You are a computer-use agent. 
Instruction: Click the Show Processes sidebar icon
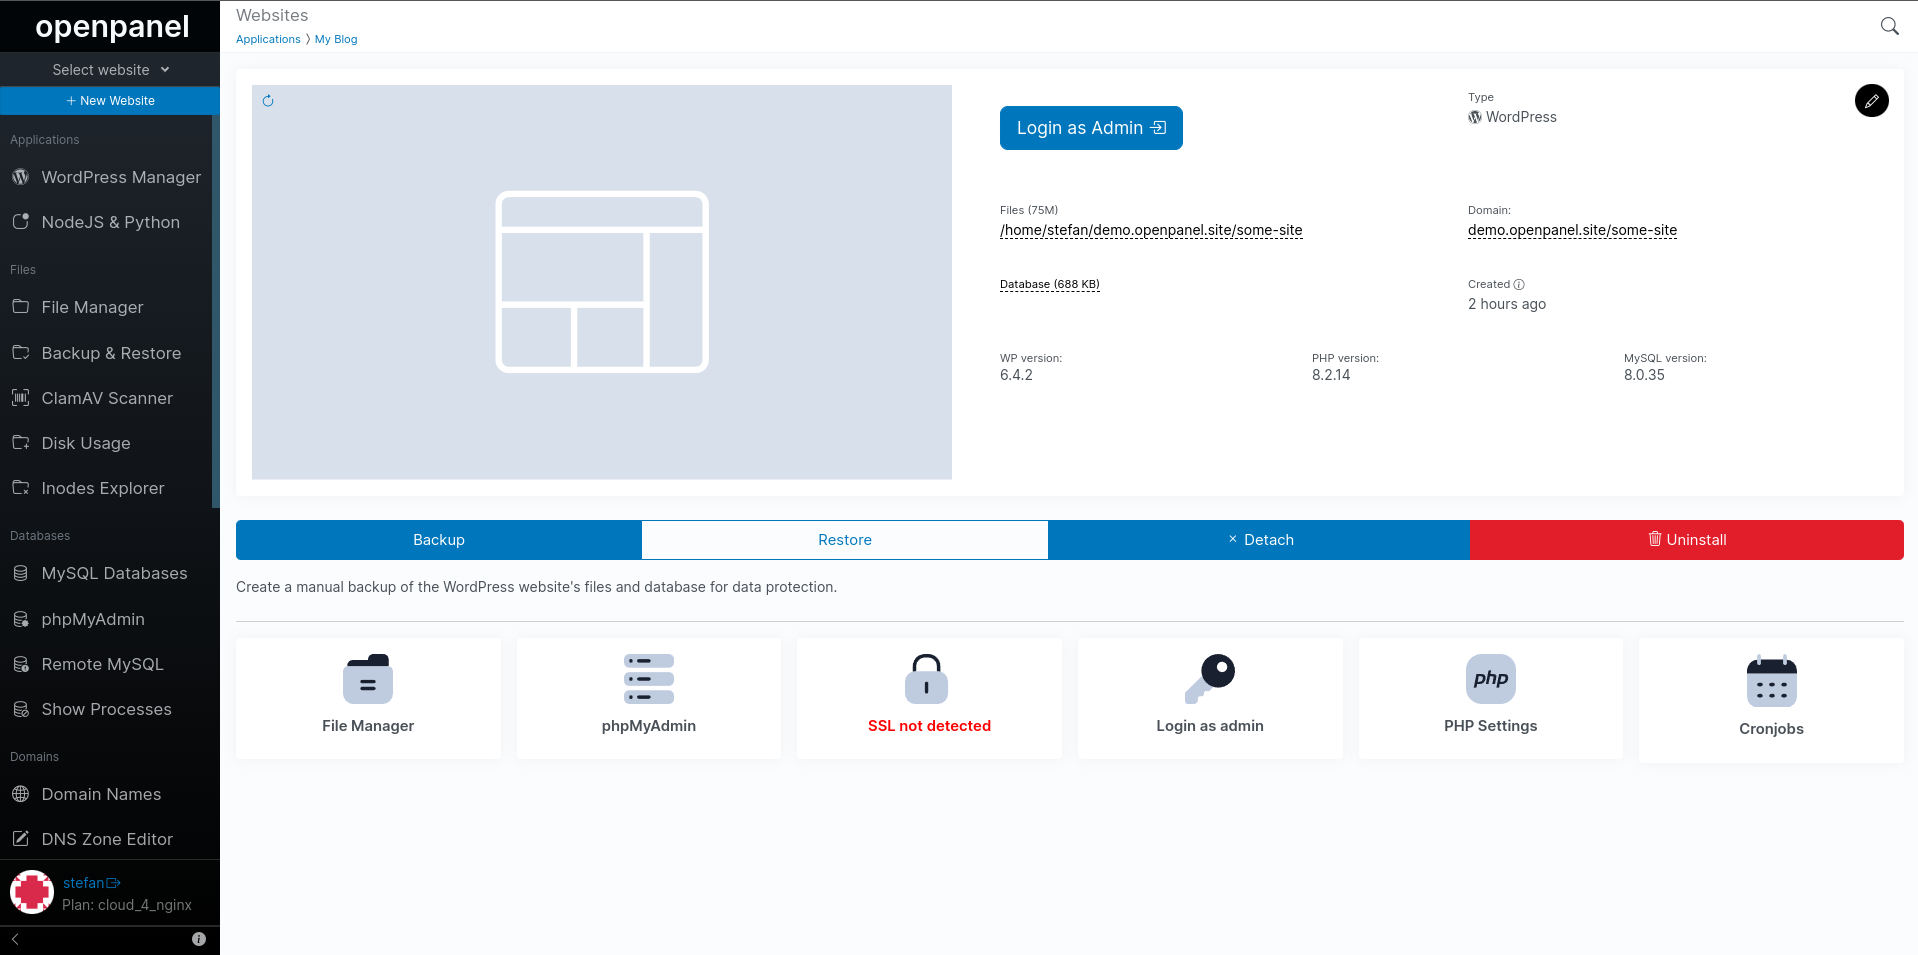pos(21,709)
